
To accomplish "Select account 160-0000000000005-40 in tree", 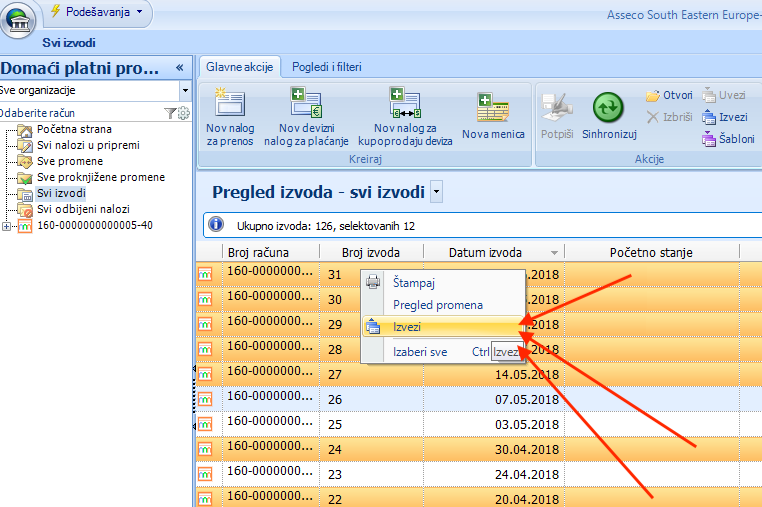I will [x=95, y=226].
